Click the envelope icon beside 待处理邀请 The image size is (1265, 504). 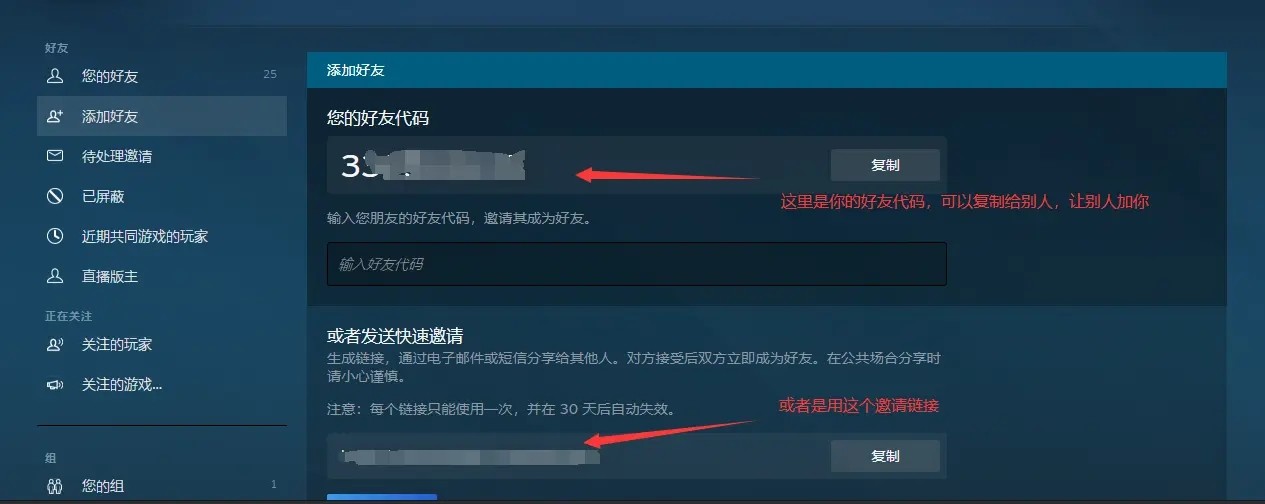click(x=55, y=156)
